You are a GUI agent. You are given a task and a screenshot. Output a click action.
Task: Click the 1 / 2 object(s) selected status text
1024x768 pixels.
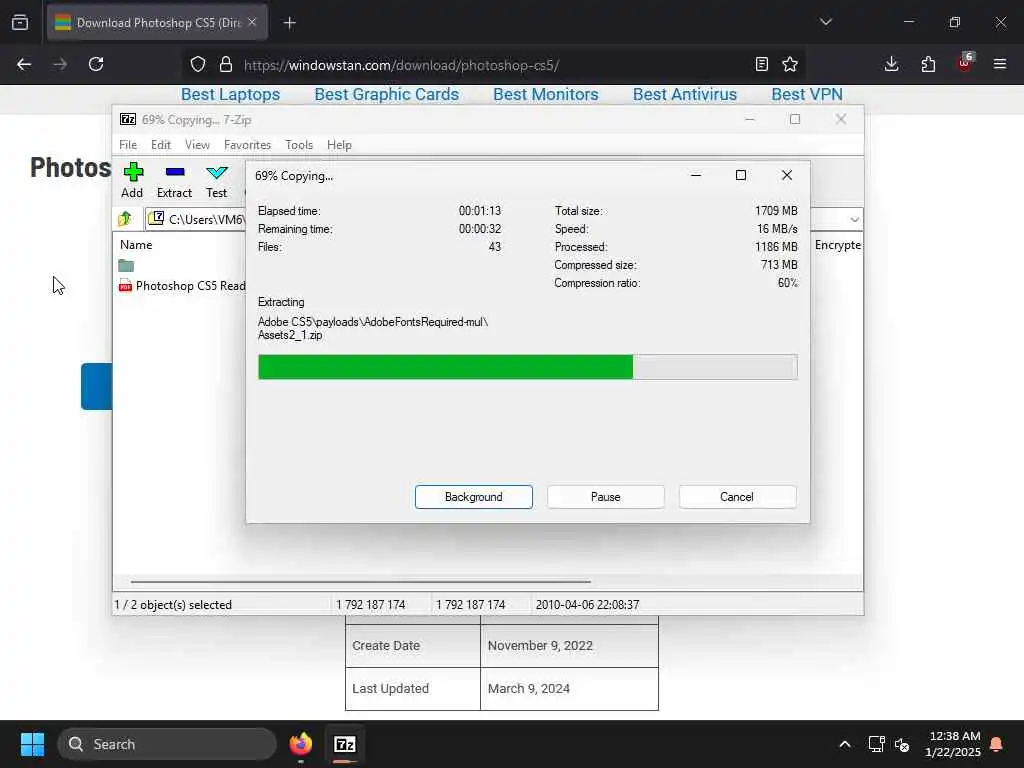point(173,605)
